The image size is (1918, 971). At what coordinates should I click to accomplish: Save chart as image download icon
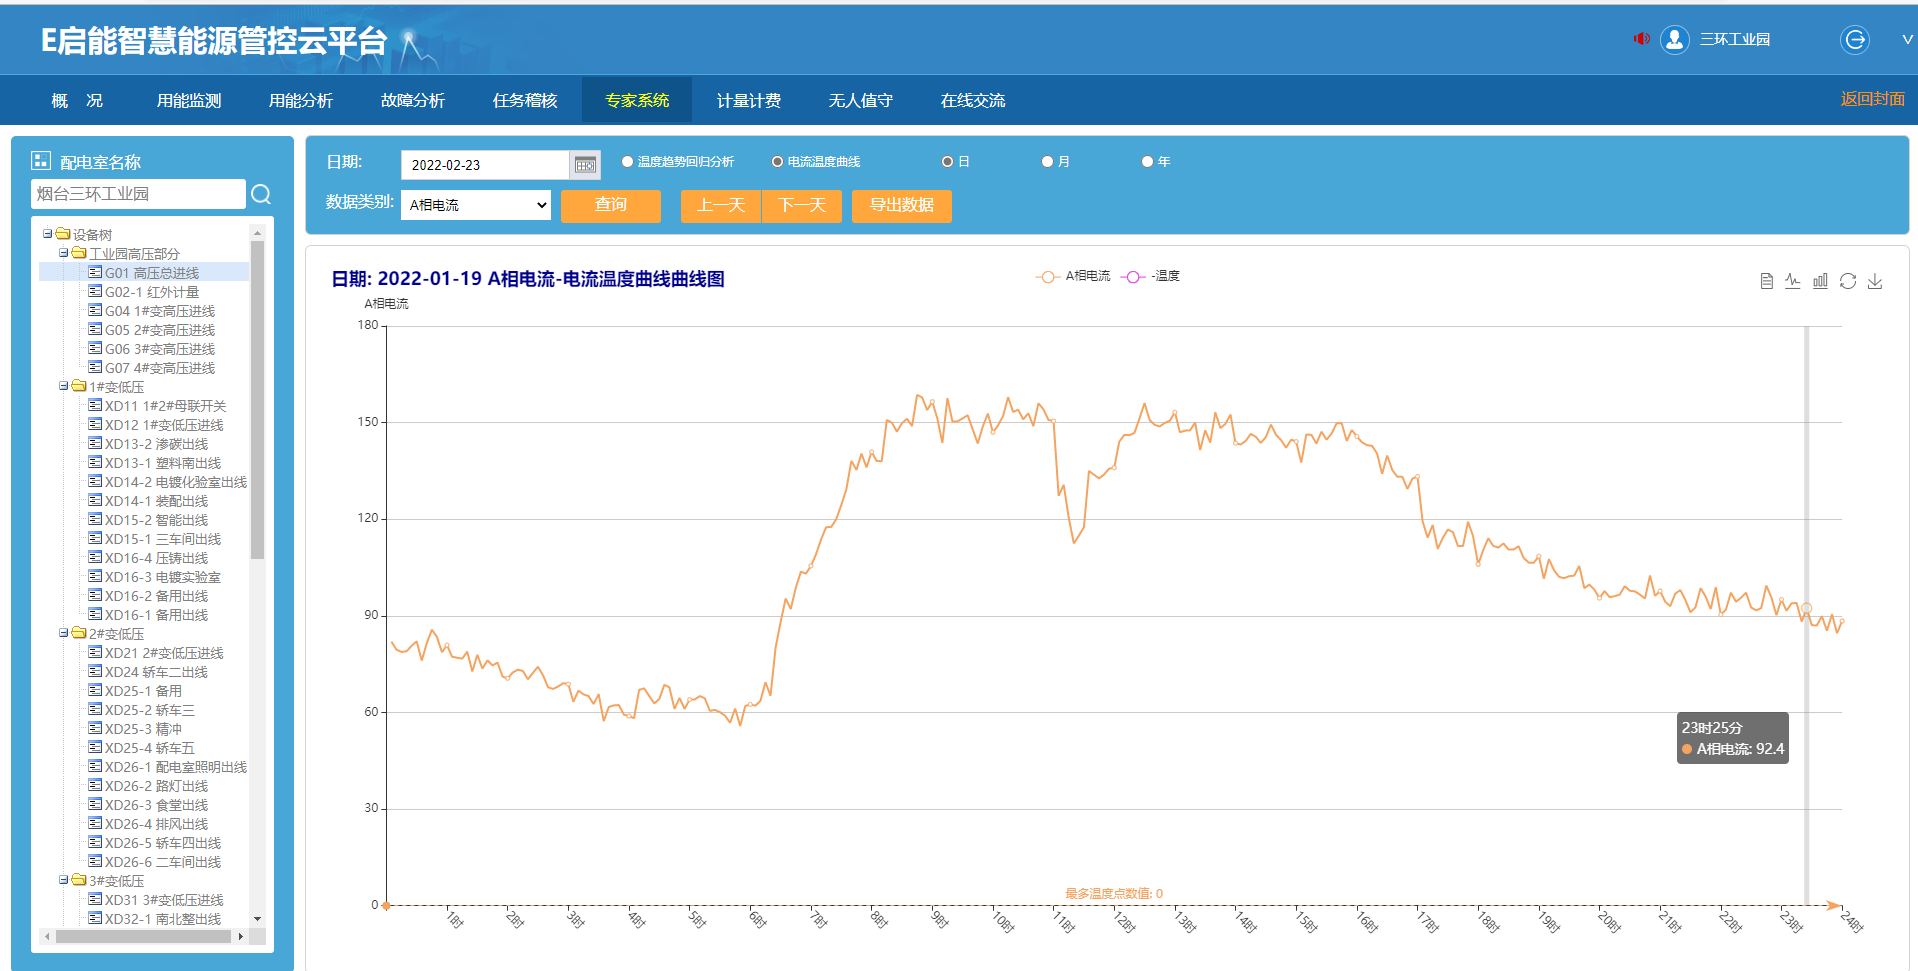click(1875, 281)
